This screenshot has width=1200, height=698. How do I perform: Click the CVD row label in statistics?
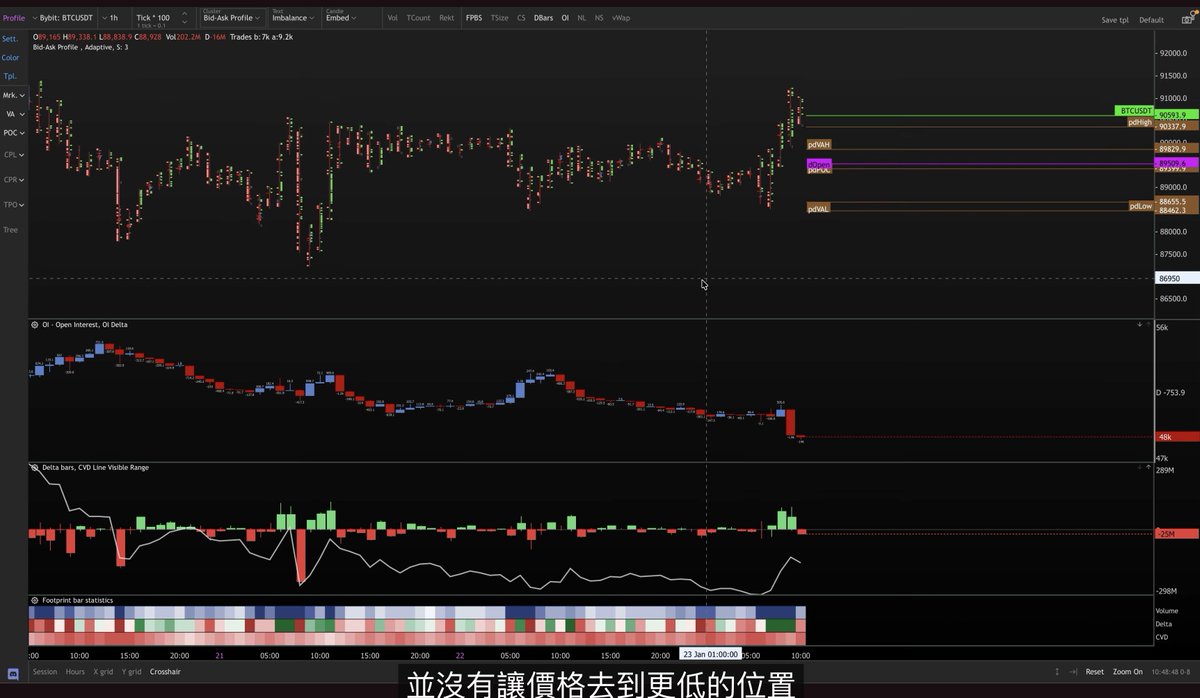point(1162,636)
